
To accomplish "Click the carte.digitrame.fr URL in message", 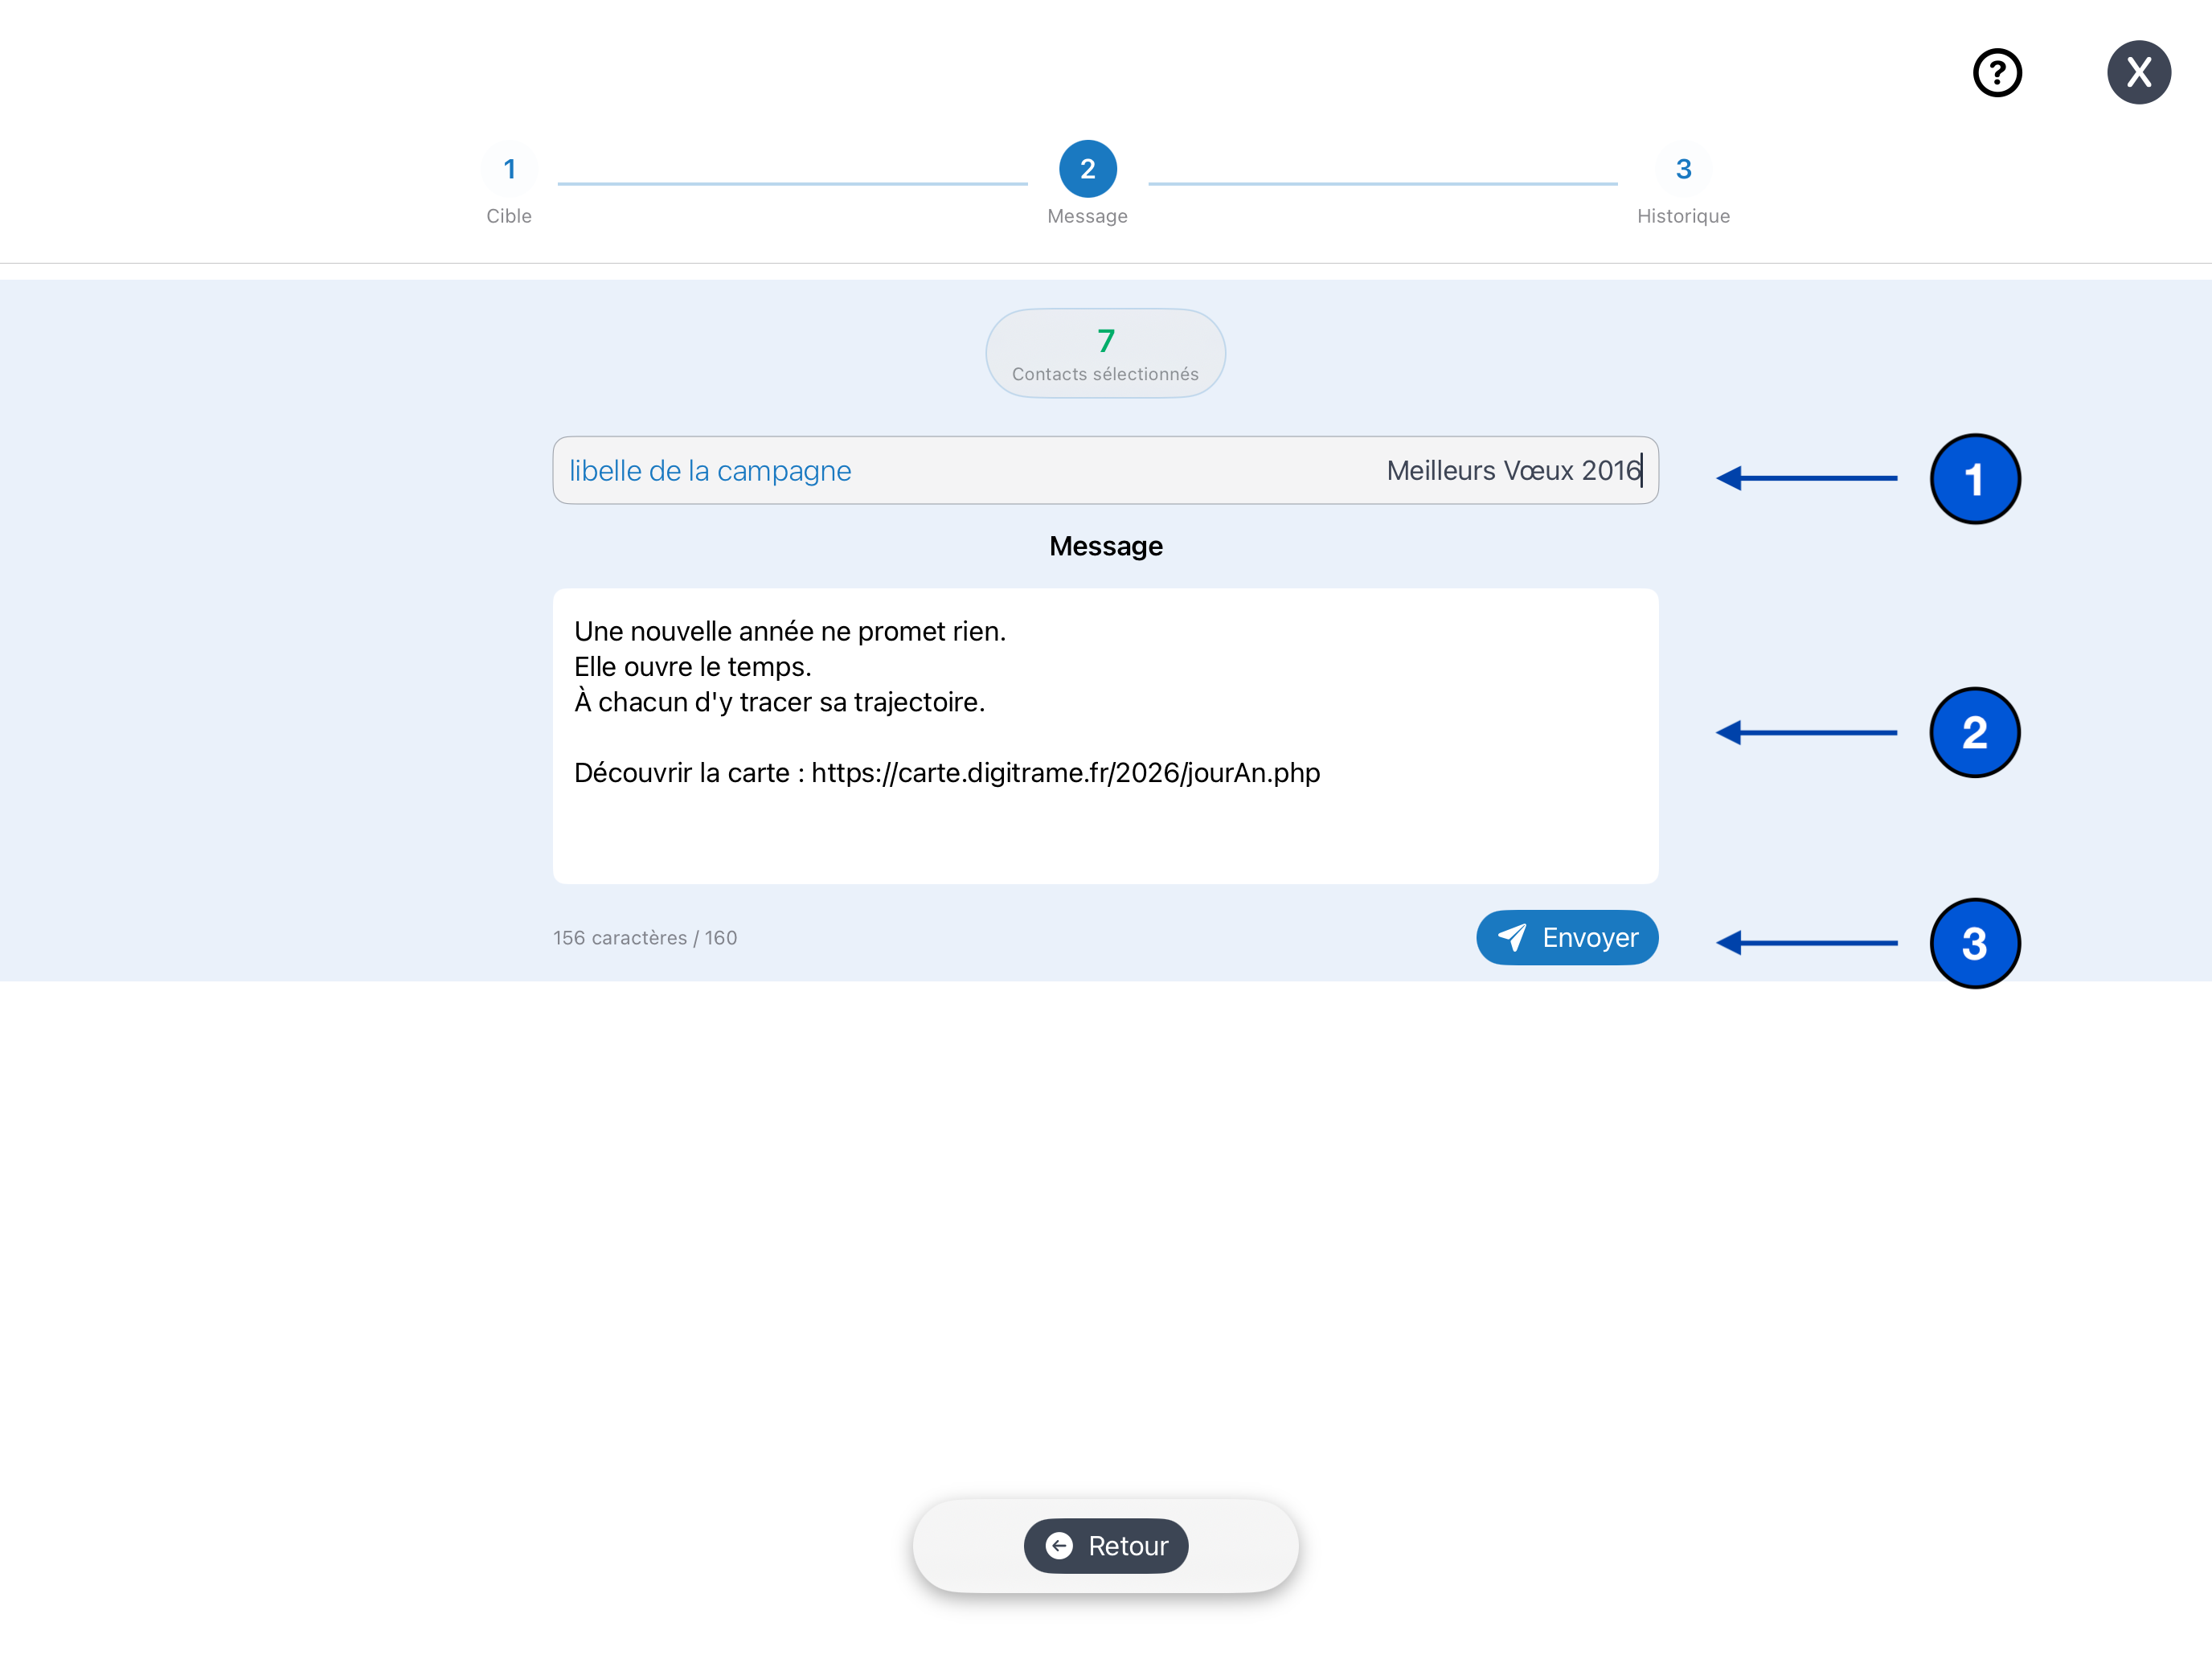I will [x=1065, y=773].
